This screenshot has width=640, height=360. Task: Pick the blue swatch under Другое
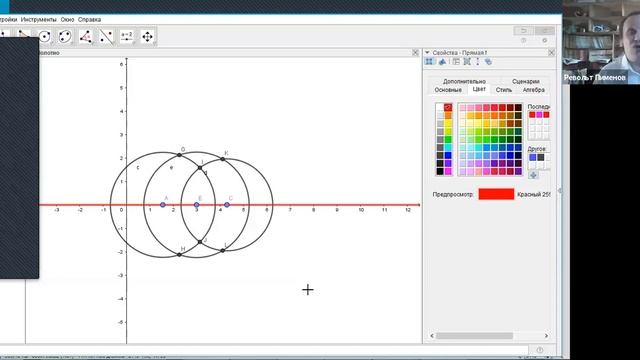pos(533,157)
